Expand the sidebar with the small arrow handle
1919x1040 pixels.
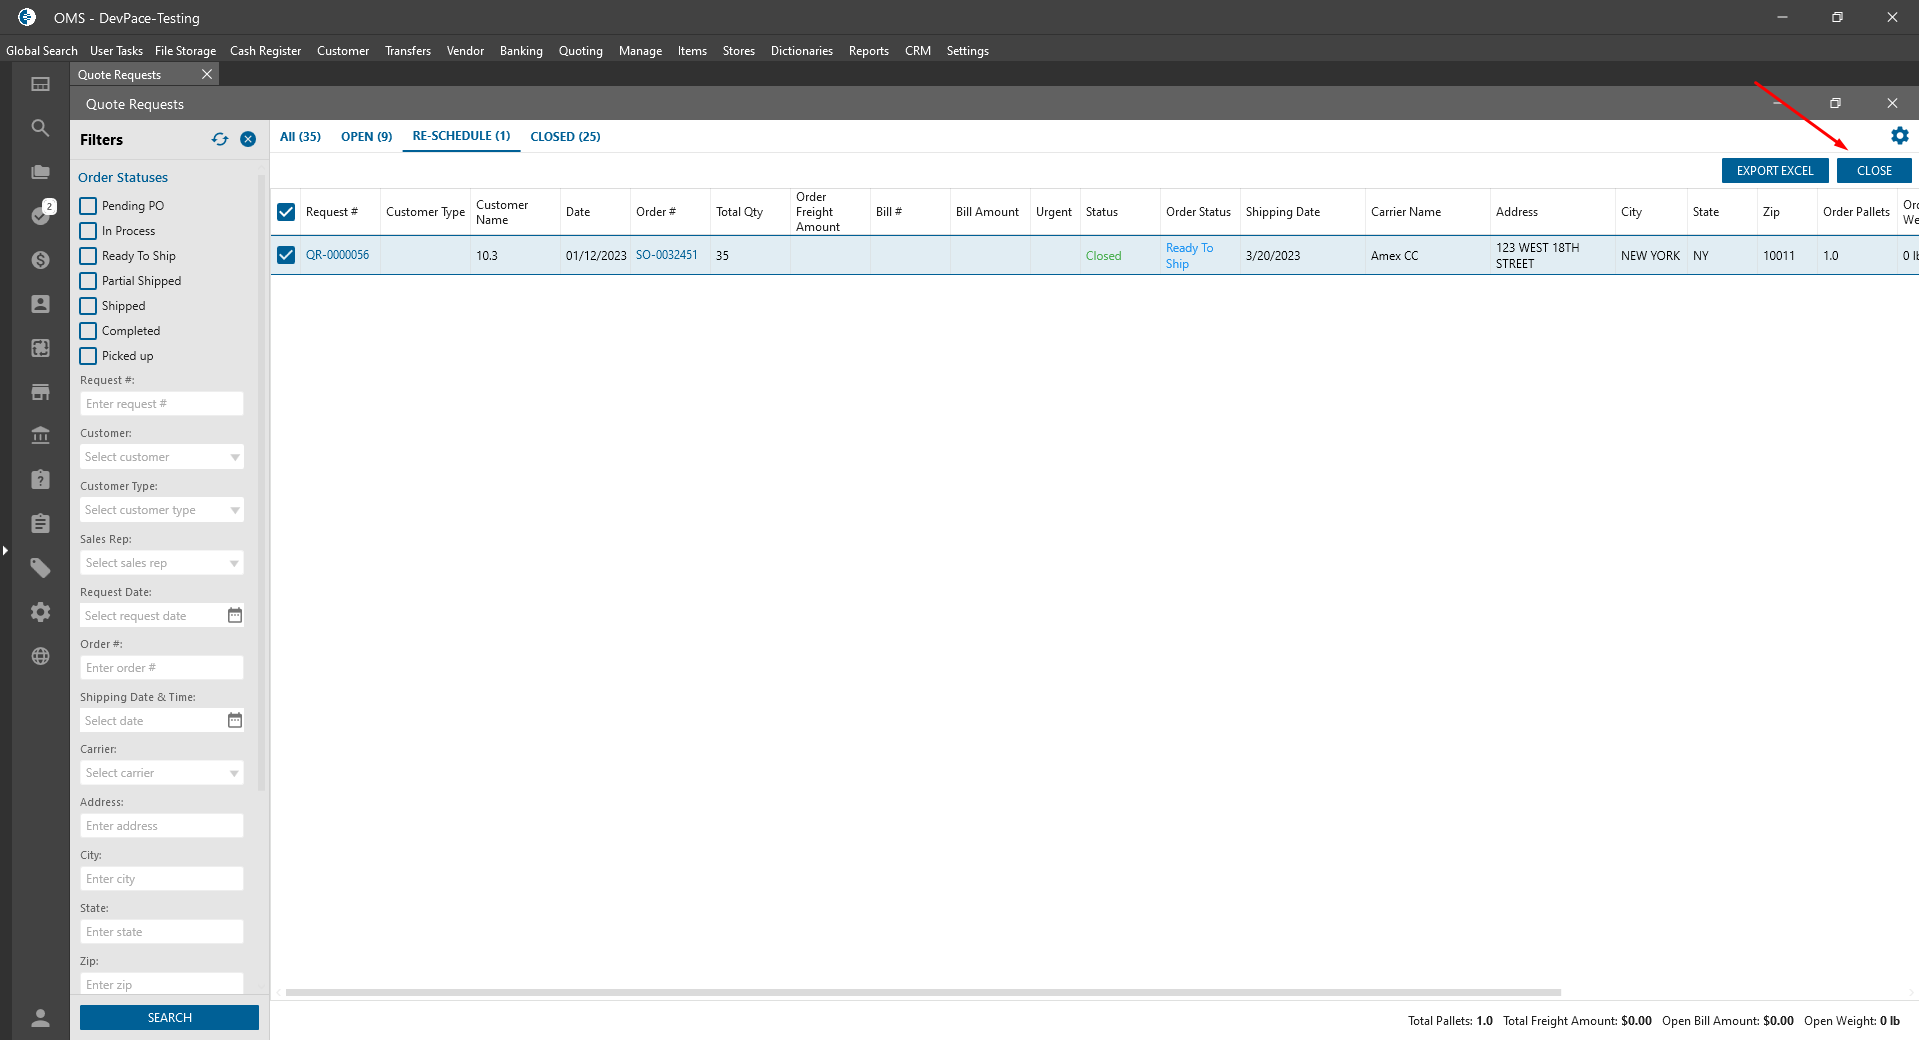point(5,550)
